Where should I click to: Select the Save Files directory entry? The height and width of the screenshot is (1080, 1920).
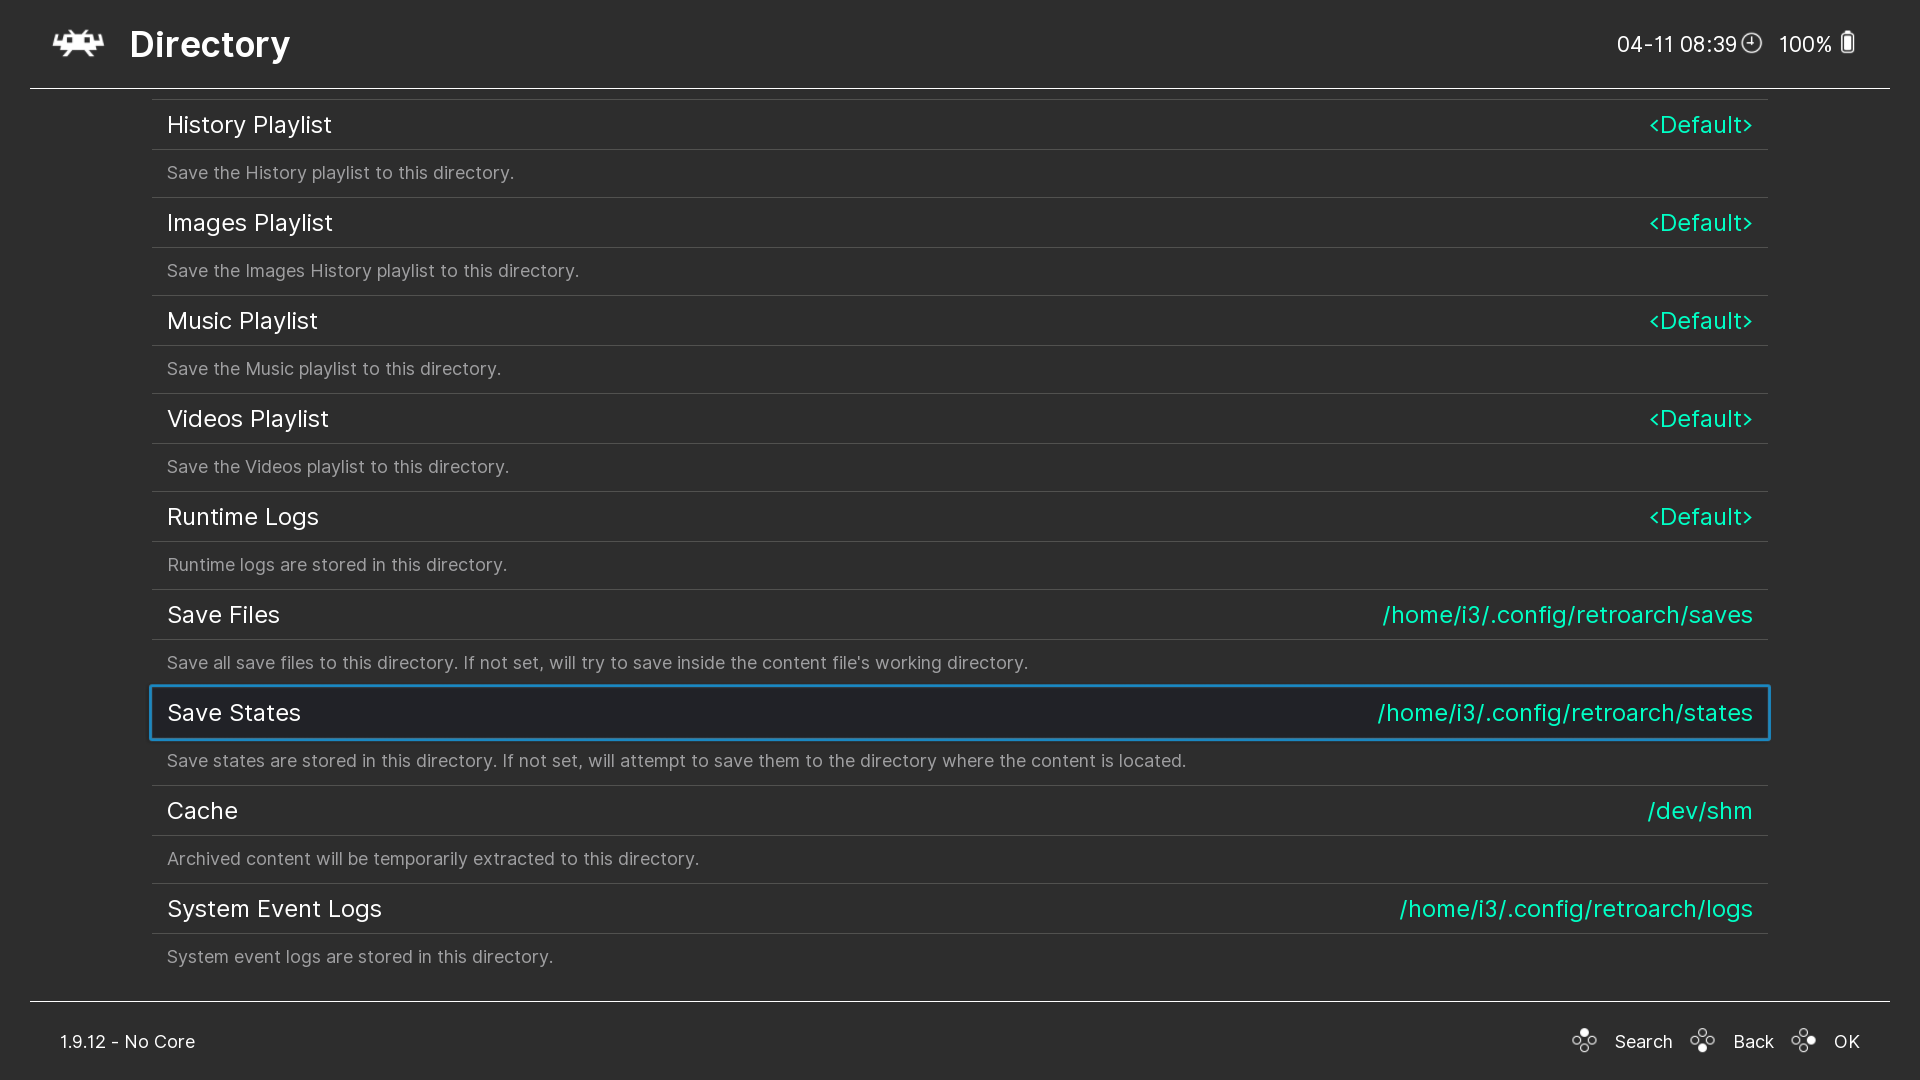point(224,615)
